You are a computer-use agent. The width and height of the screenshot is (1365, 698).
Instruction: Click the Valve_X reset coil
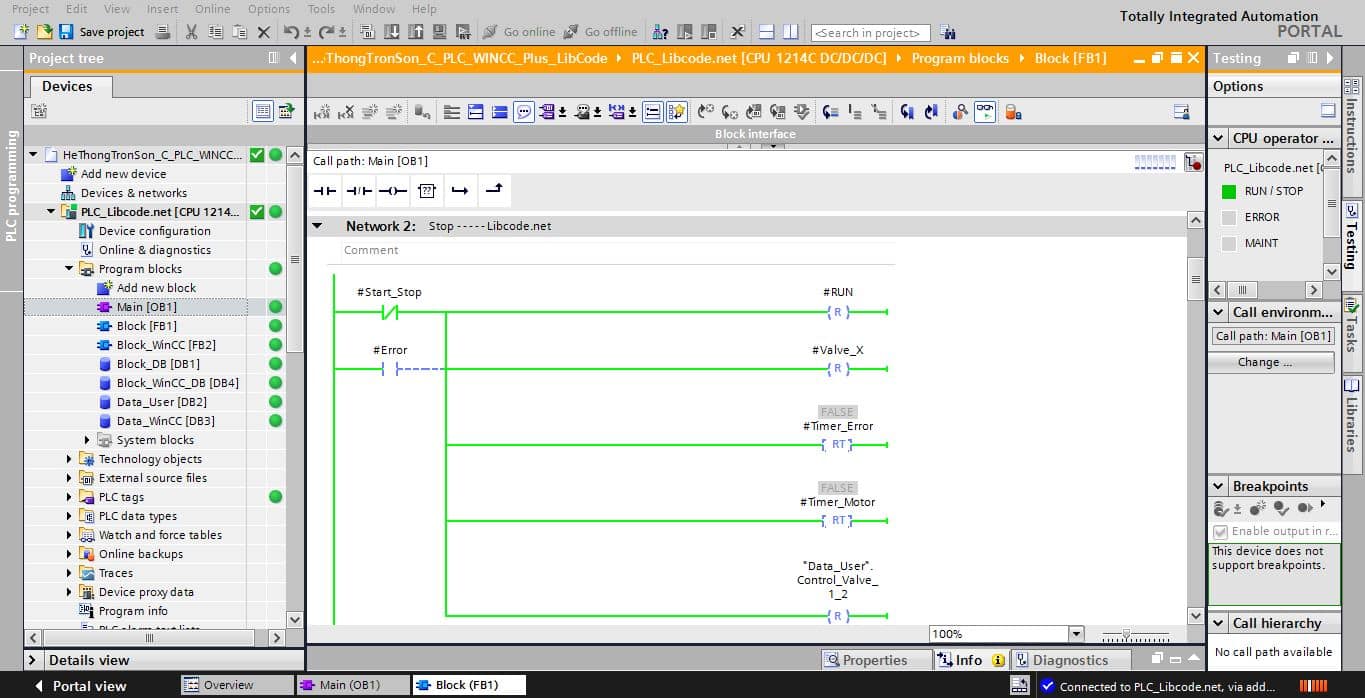click(x=838, y=370)
